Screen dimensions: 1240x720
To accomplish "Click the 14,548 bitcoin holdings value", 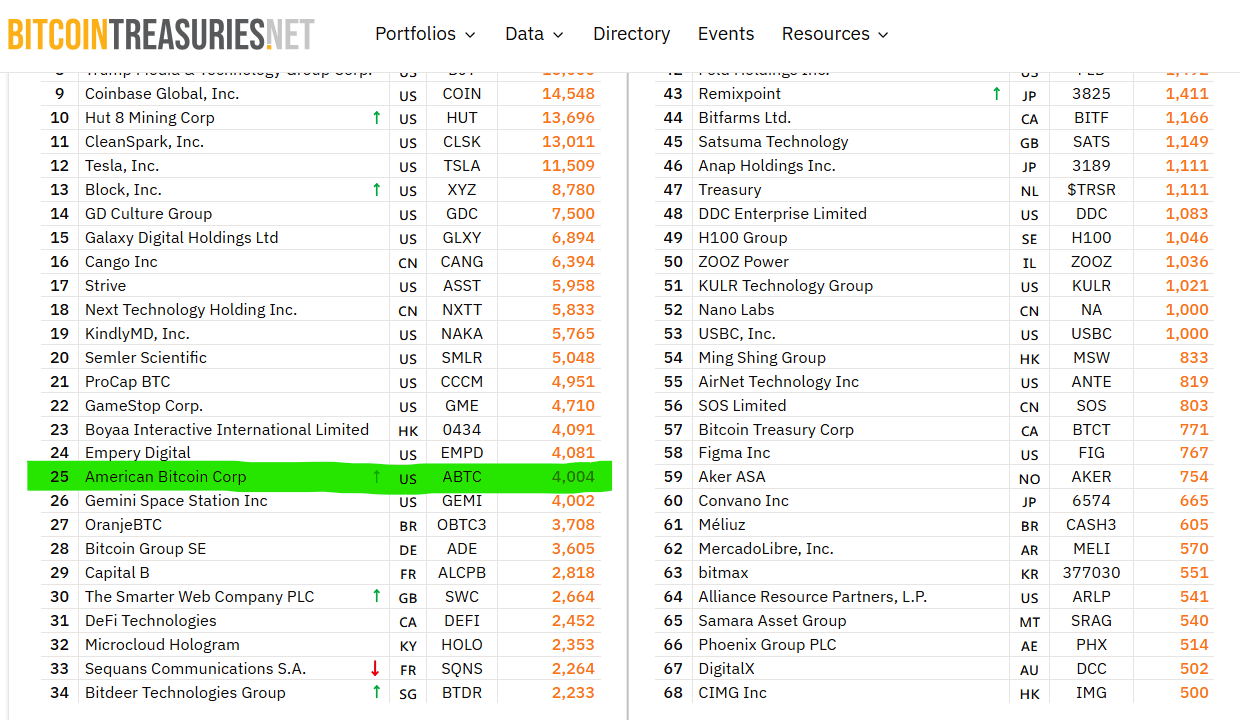I will pyautogui.click(x=568, y=94).
